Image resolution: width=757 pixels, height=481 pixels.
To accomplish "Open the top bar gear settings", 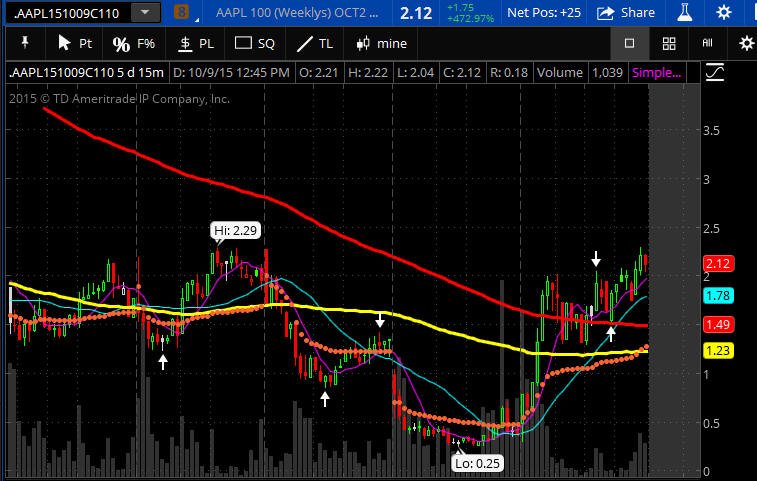I will coord(723,13).
